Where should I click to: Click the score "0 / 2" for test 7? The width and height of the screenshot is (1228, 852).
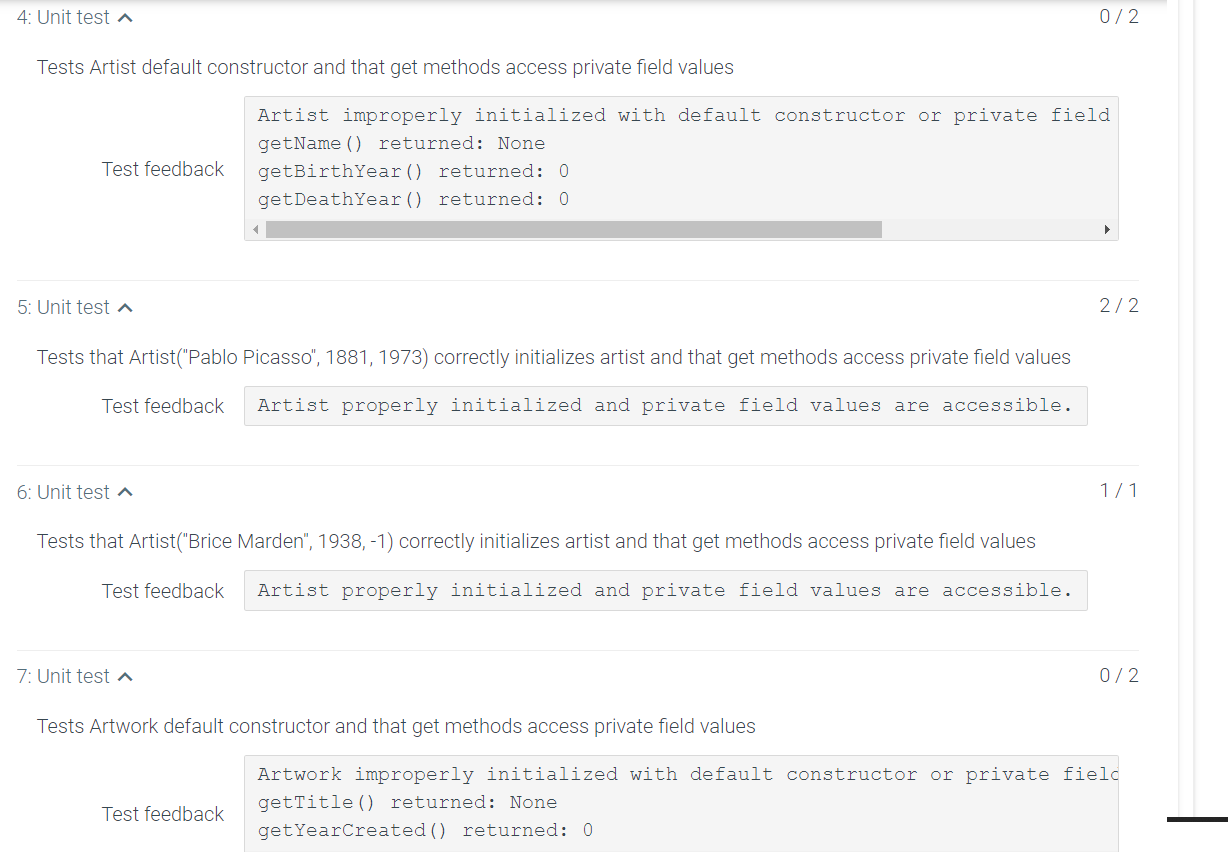(x=1118, y=674)
